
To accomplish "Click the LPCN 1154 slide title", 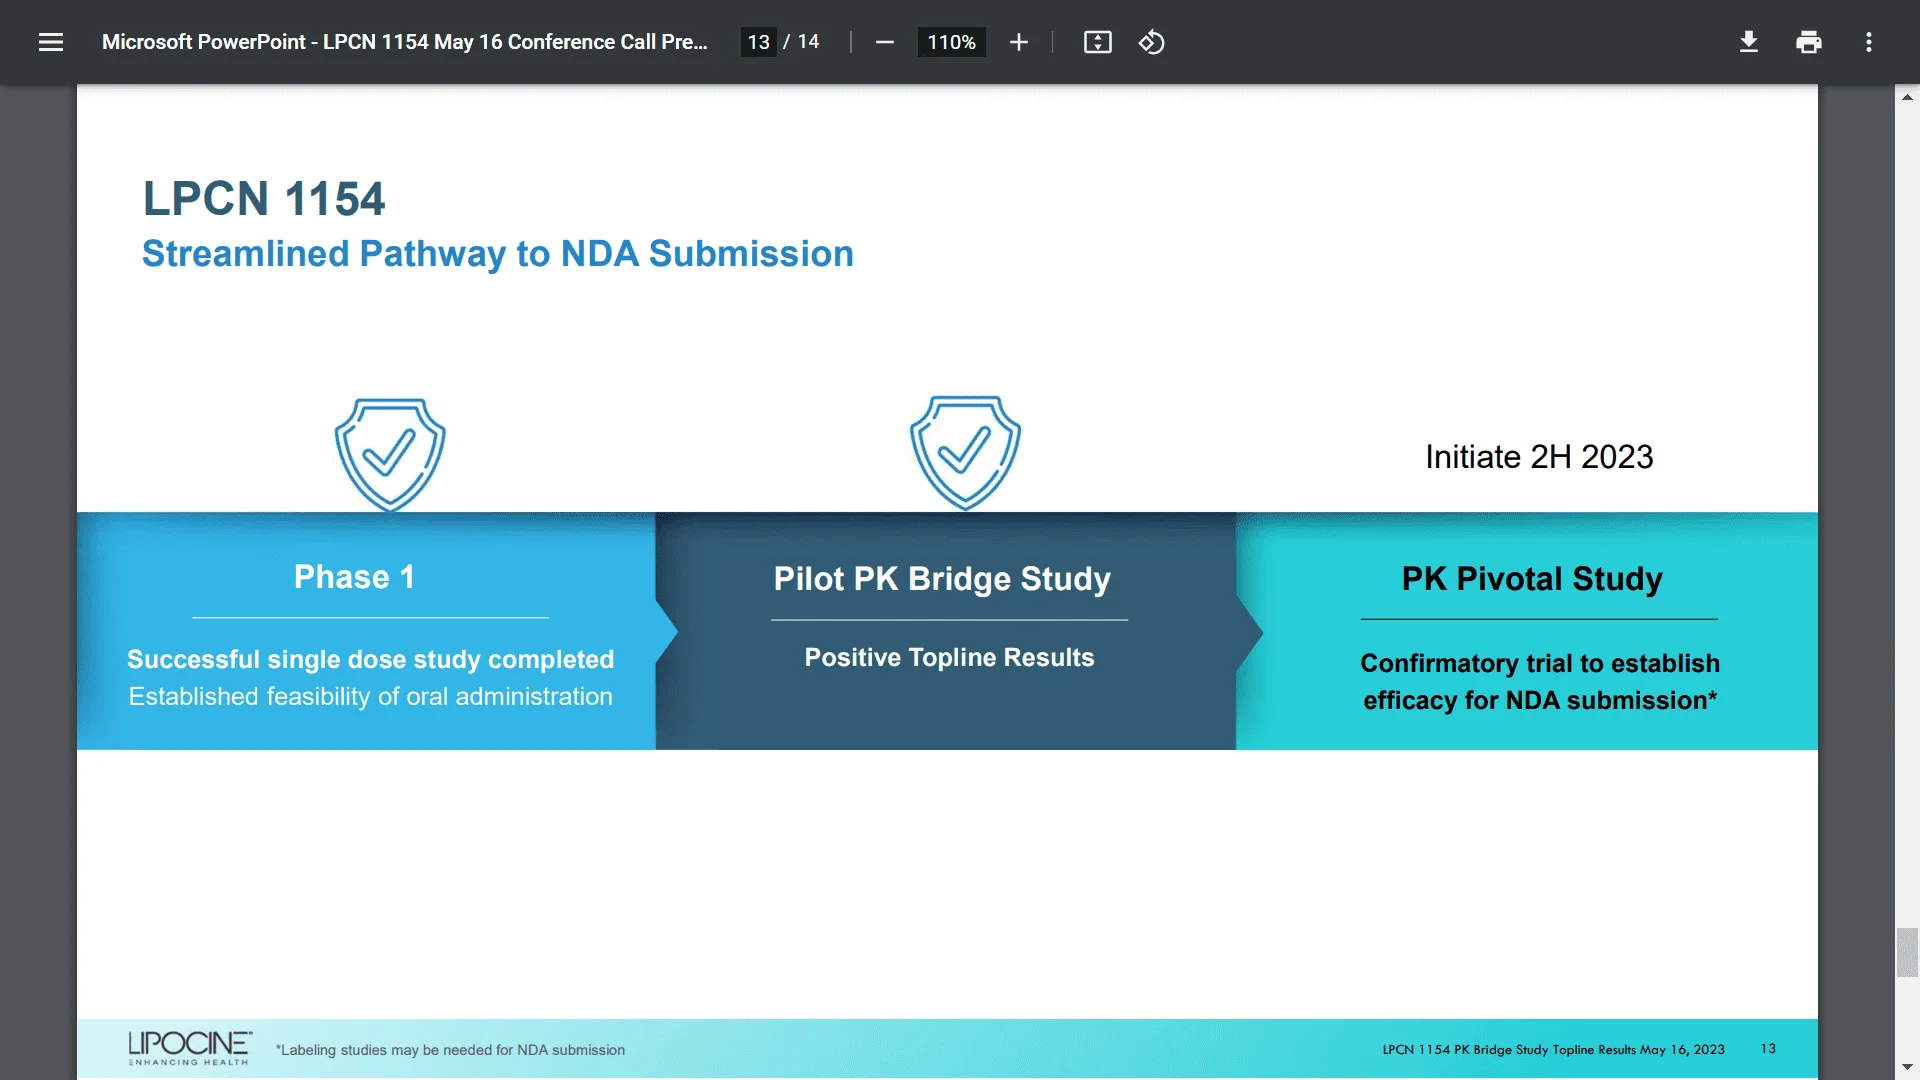I will tap(264, 198).
